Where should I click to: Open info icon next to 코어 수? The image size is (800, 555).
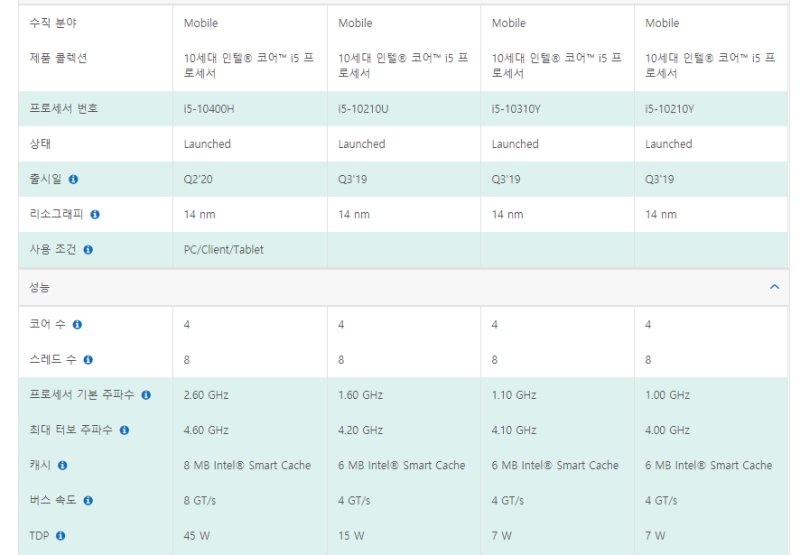pyautogui.click(x=77, y=325)
